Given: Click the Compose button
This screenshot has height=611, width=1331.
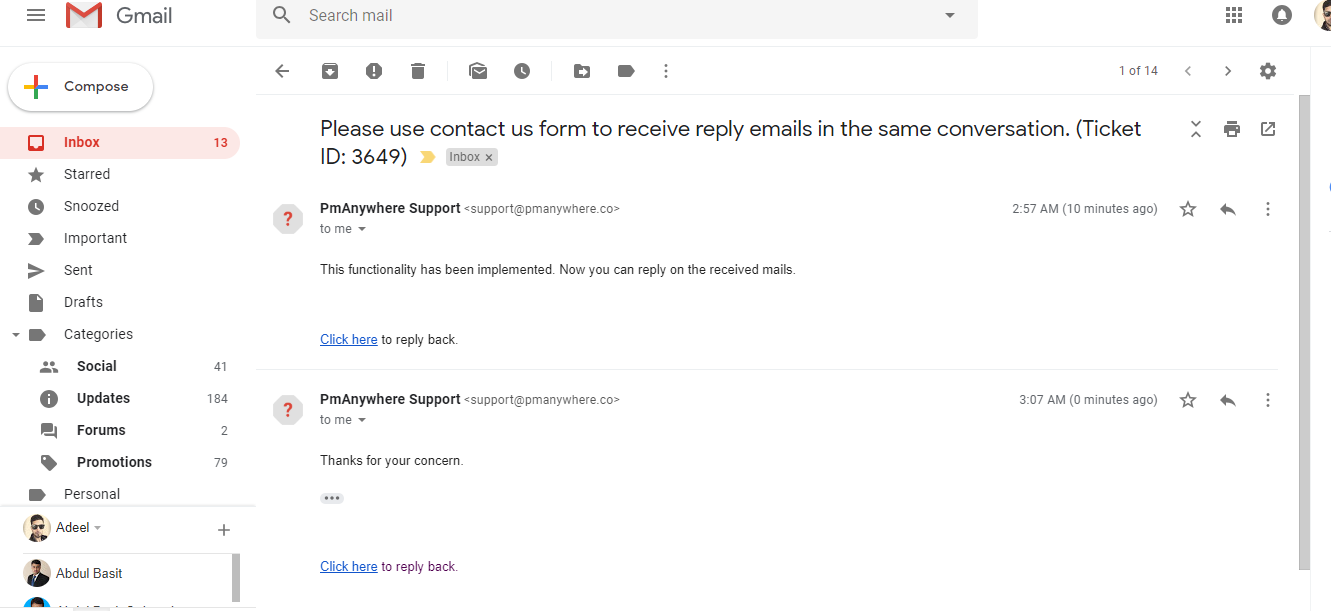Looking at the screenshot, I should pos(81,87).
